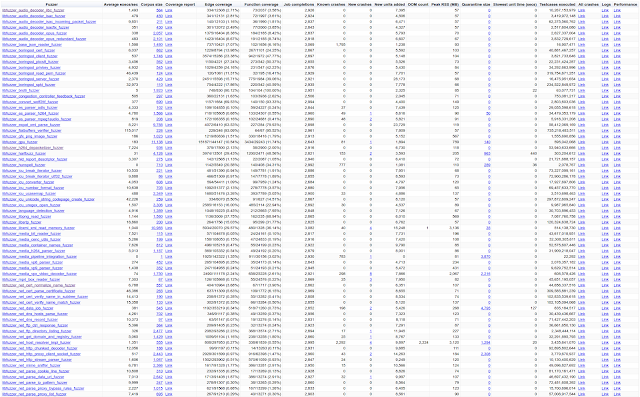Open the libfuzzer_gpu_fuzzer link

click(20, 142)
